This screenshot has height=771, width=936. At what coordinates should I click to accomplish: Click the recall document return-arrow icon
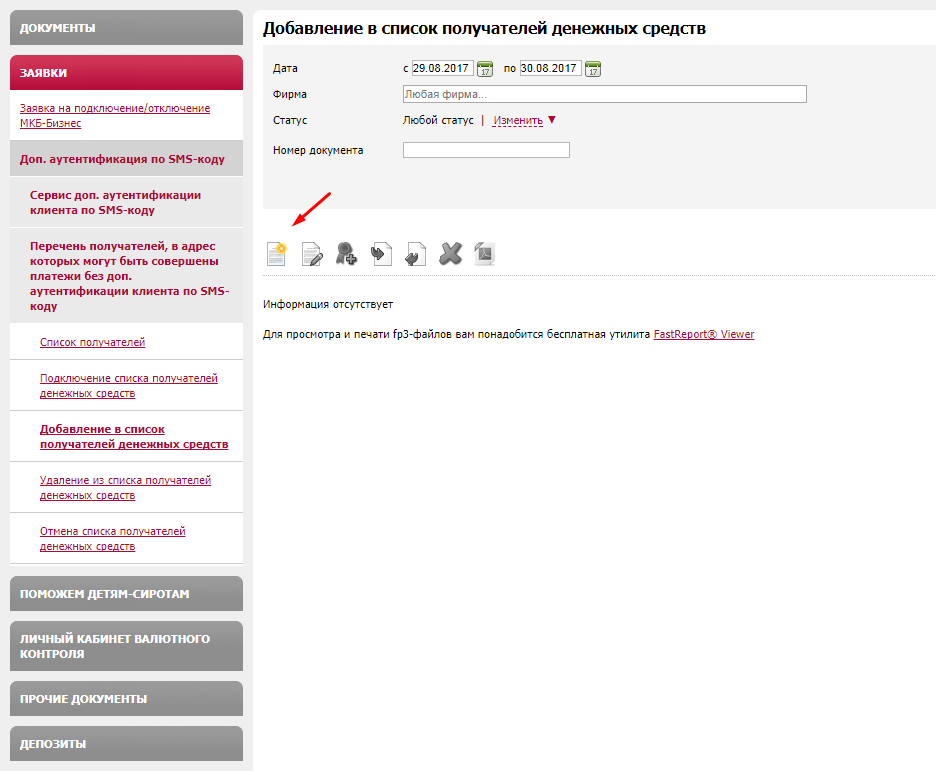coord(415,254)
